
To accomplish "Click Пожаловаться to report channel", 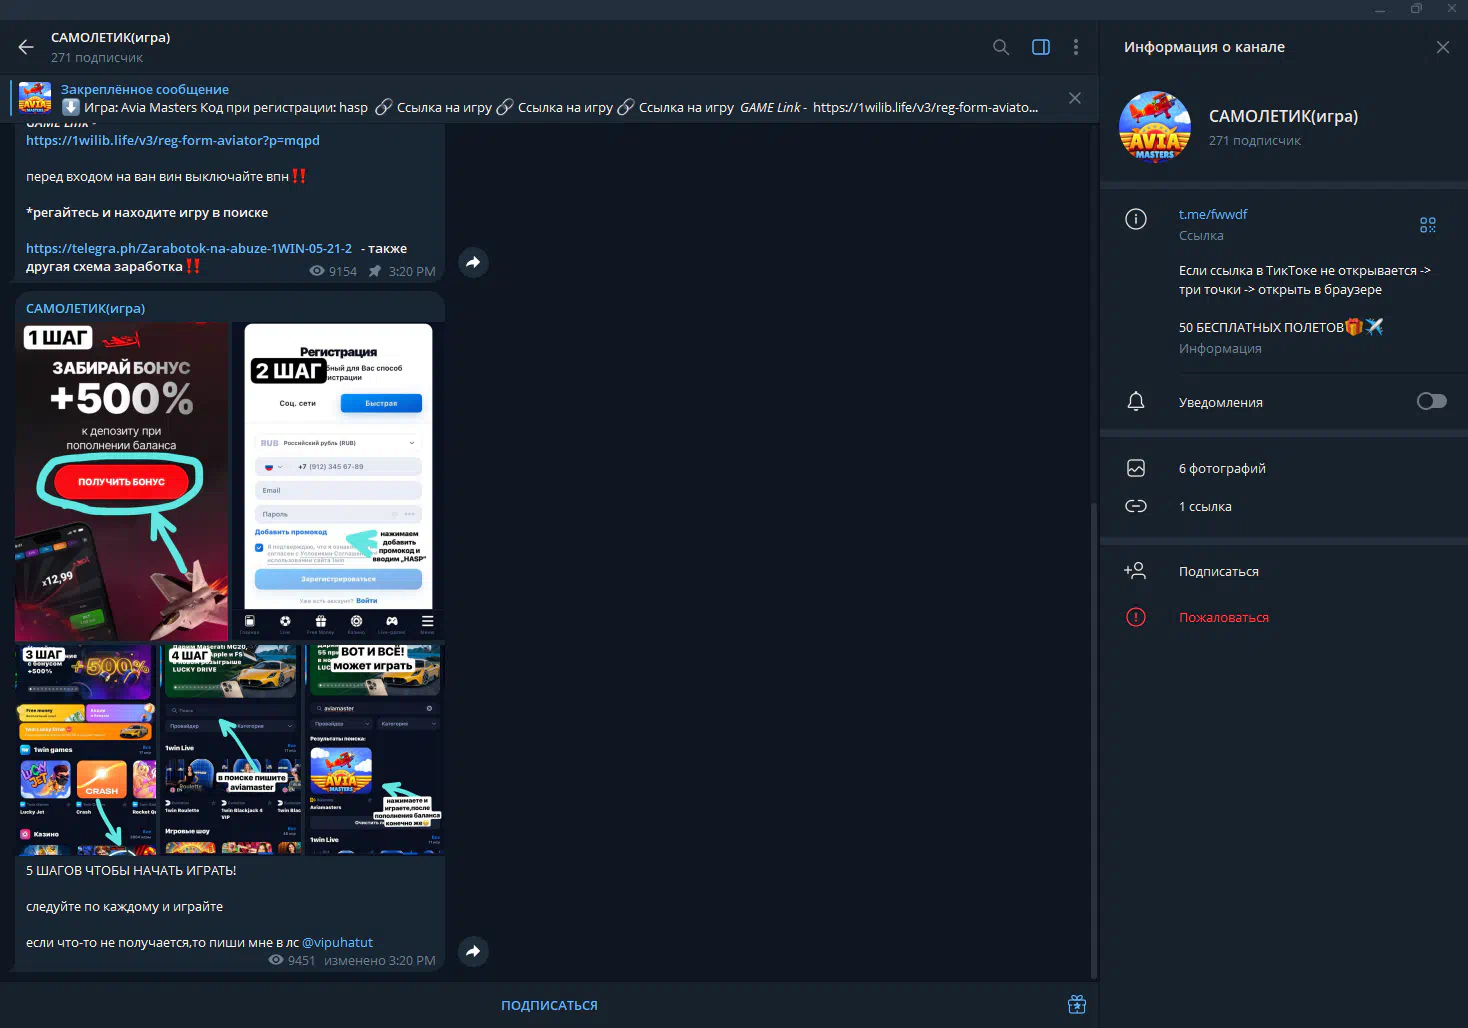I will tap(1224, 617).
